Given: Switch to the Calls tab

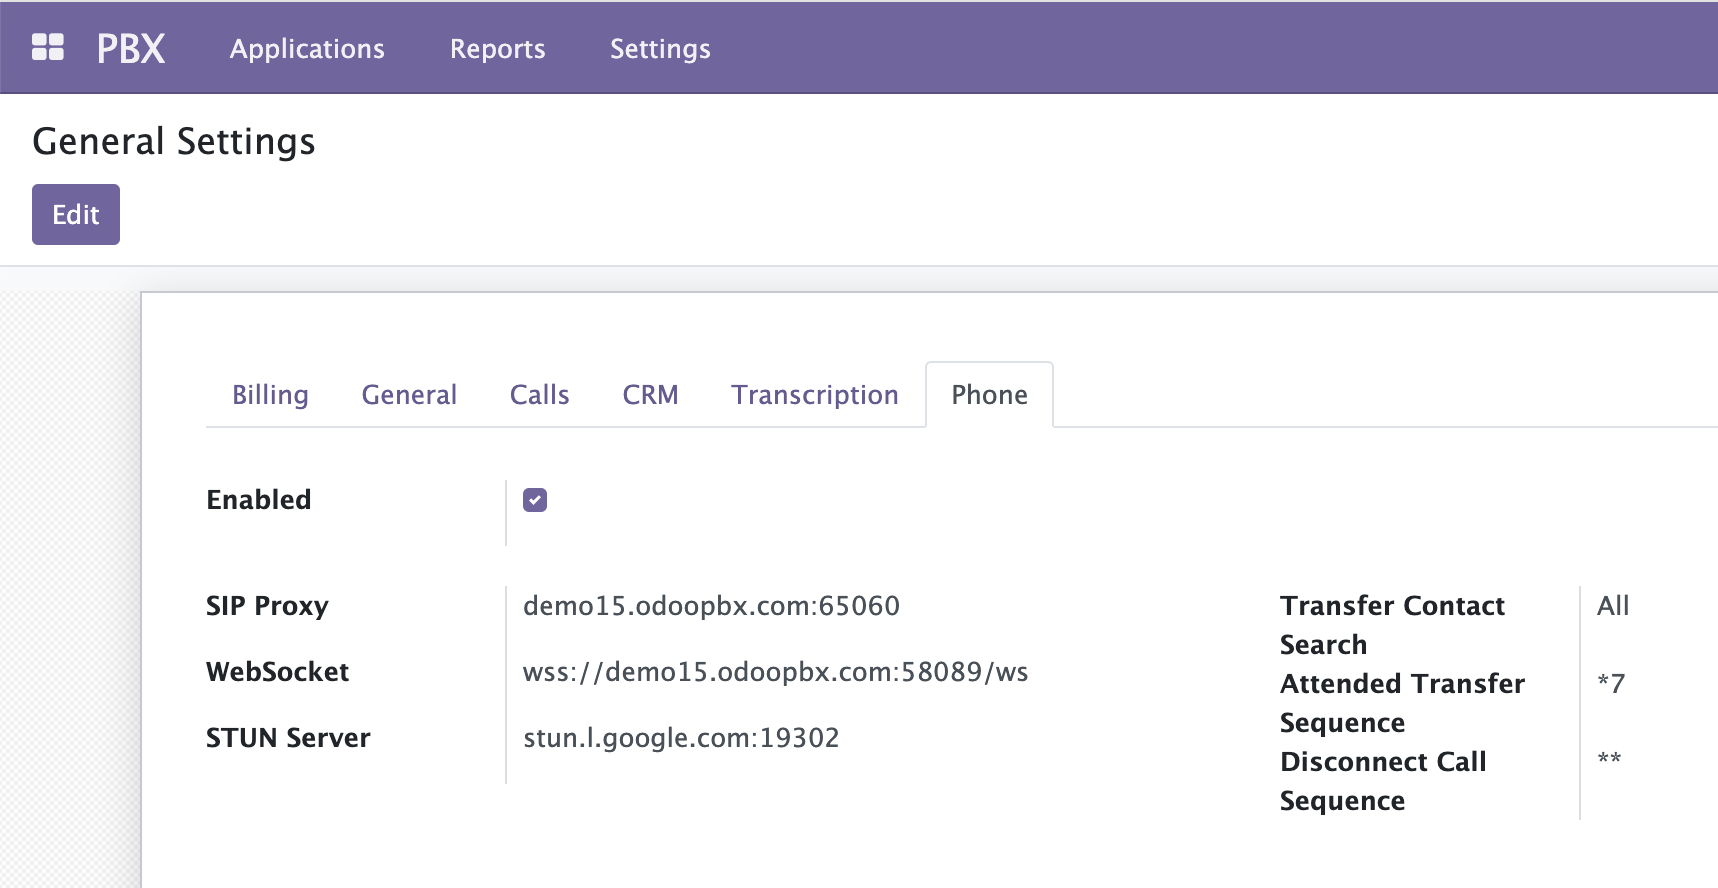Looking at the screenshot, I should (x=539, y=395).
